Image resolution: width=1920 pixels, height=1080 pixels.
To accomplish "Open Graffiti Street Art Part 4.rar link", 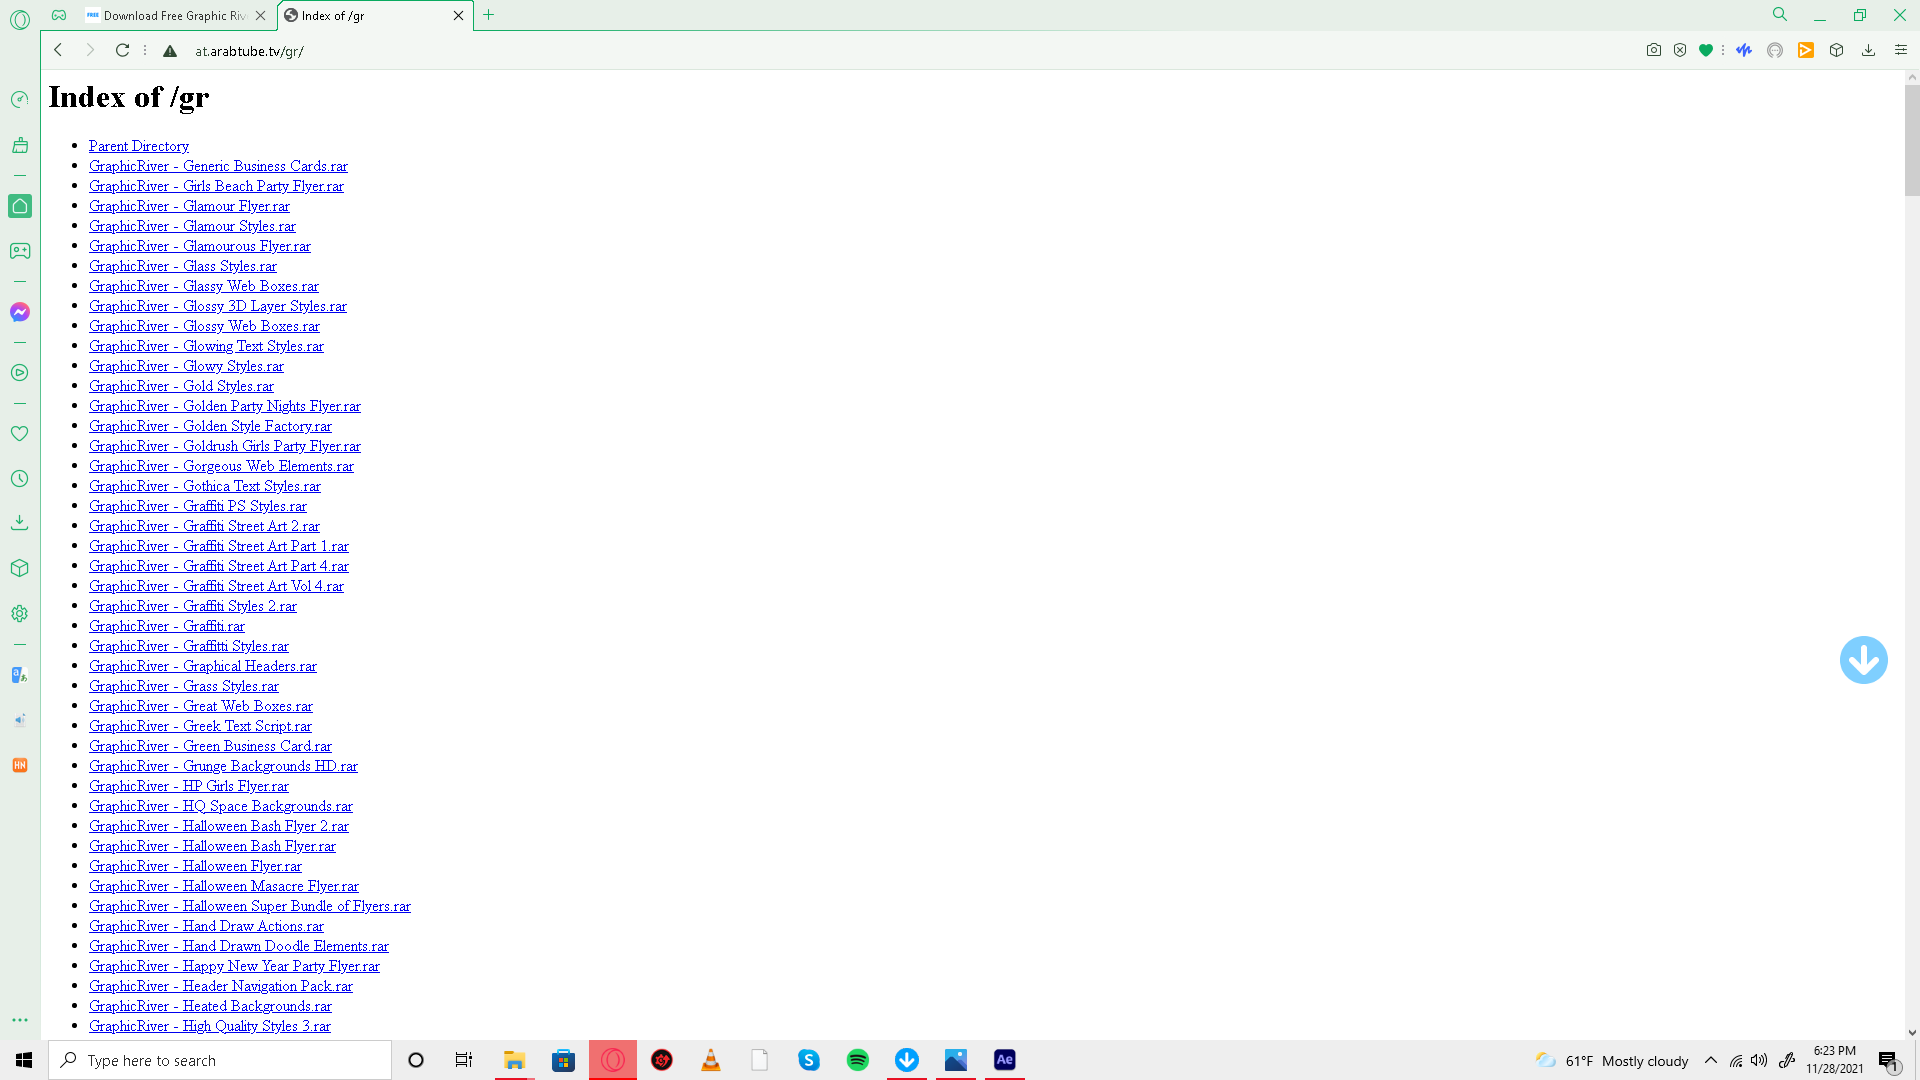I will (219, 566).
